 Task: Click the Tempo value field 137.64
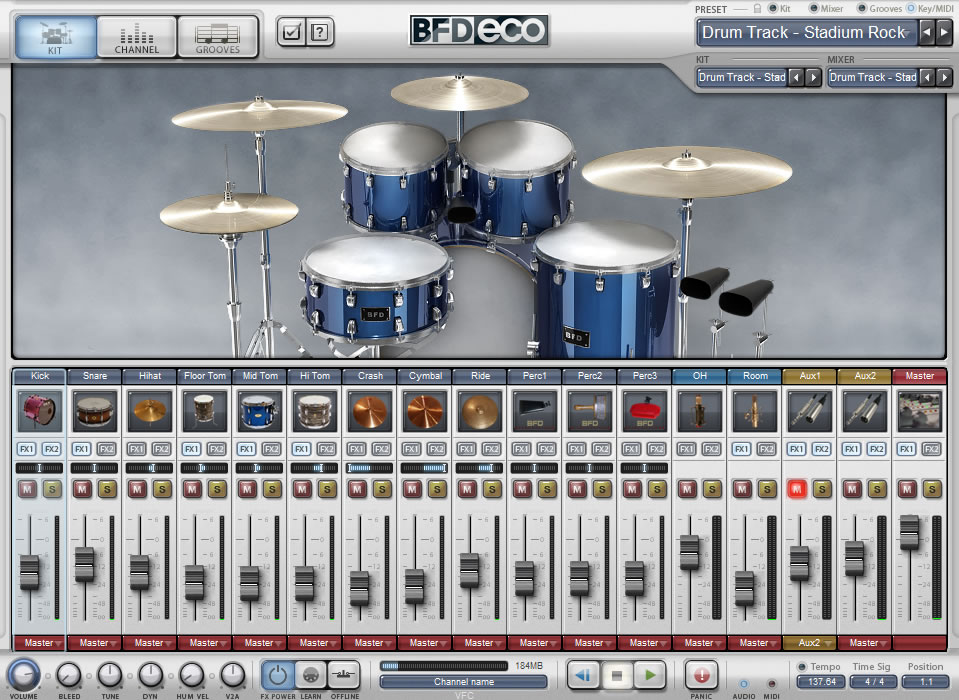click(x=821, y=681)
